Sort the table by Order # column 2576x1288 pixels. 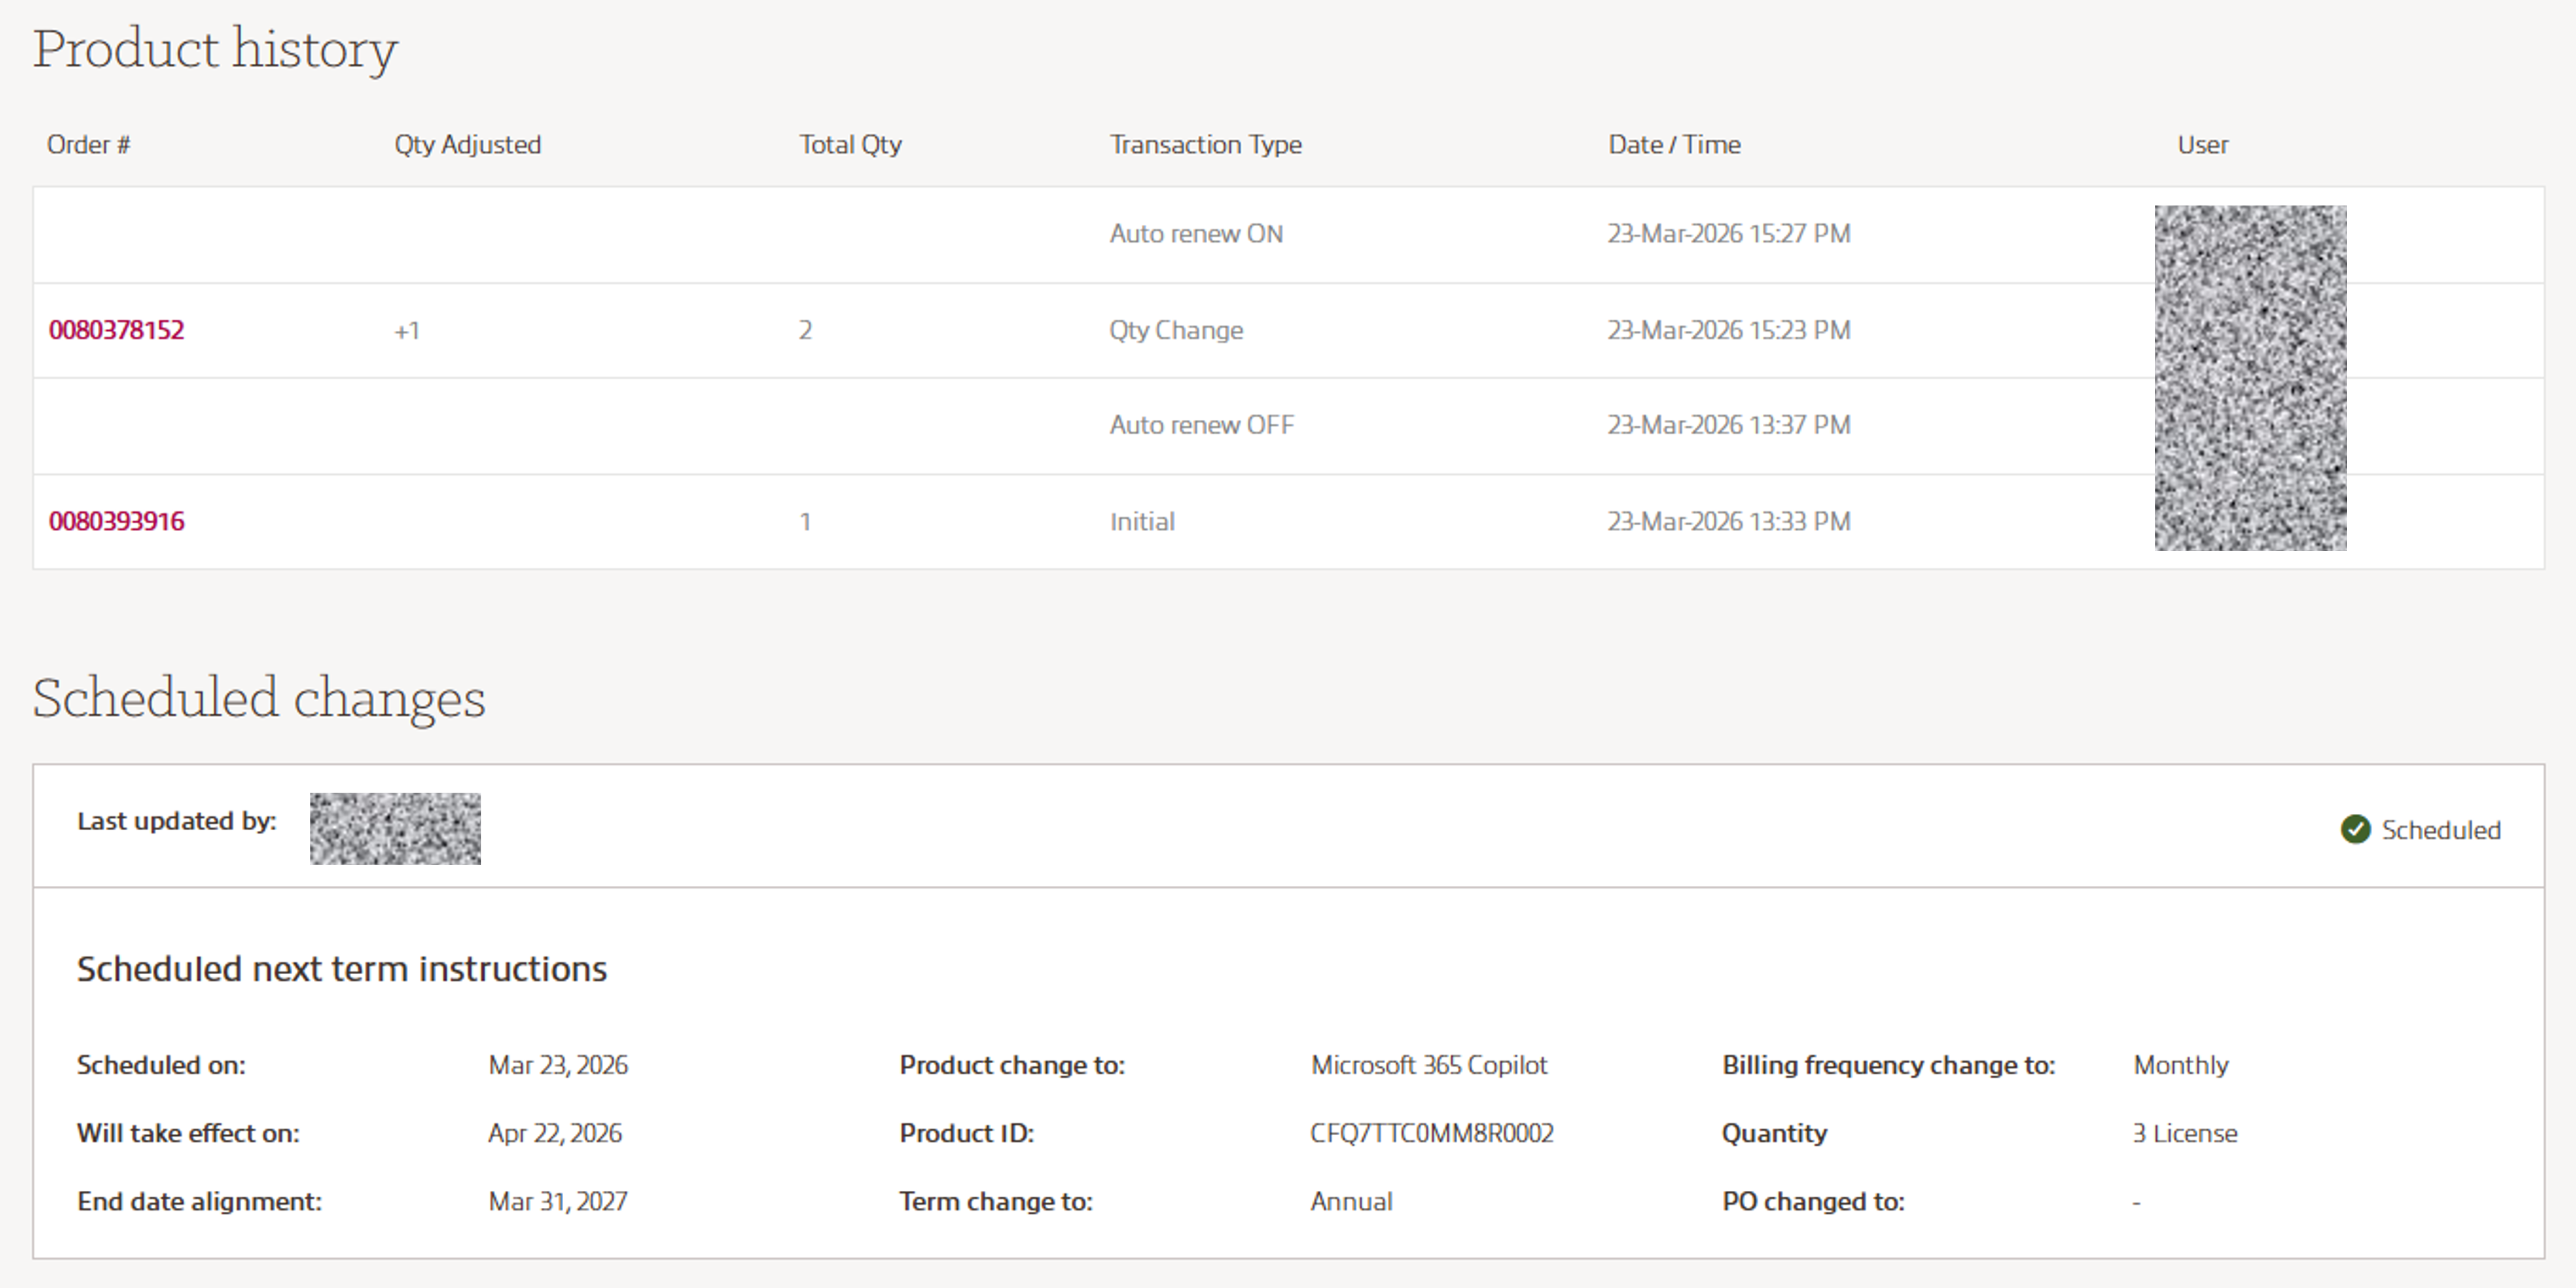[87, 144]
